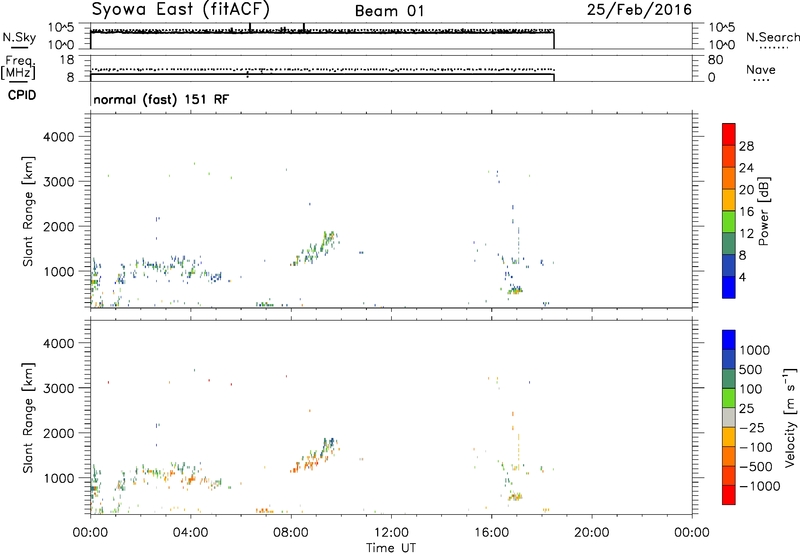Click the 'Time UT' axis label
The height and width of the screenshot is (554, 800).
[391, 548]
